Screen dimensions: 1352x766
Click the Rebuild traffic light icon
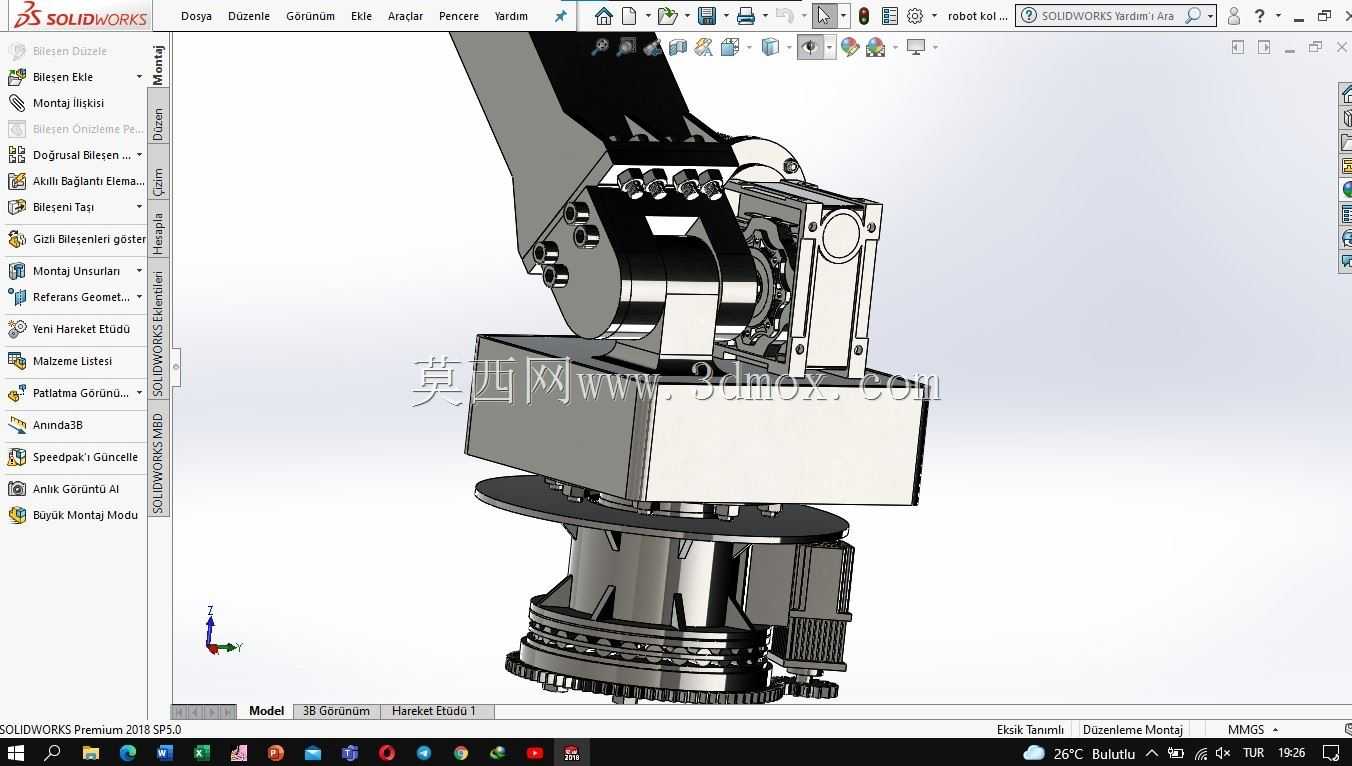(x=863, y=16)
